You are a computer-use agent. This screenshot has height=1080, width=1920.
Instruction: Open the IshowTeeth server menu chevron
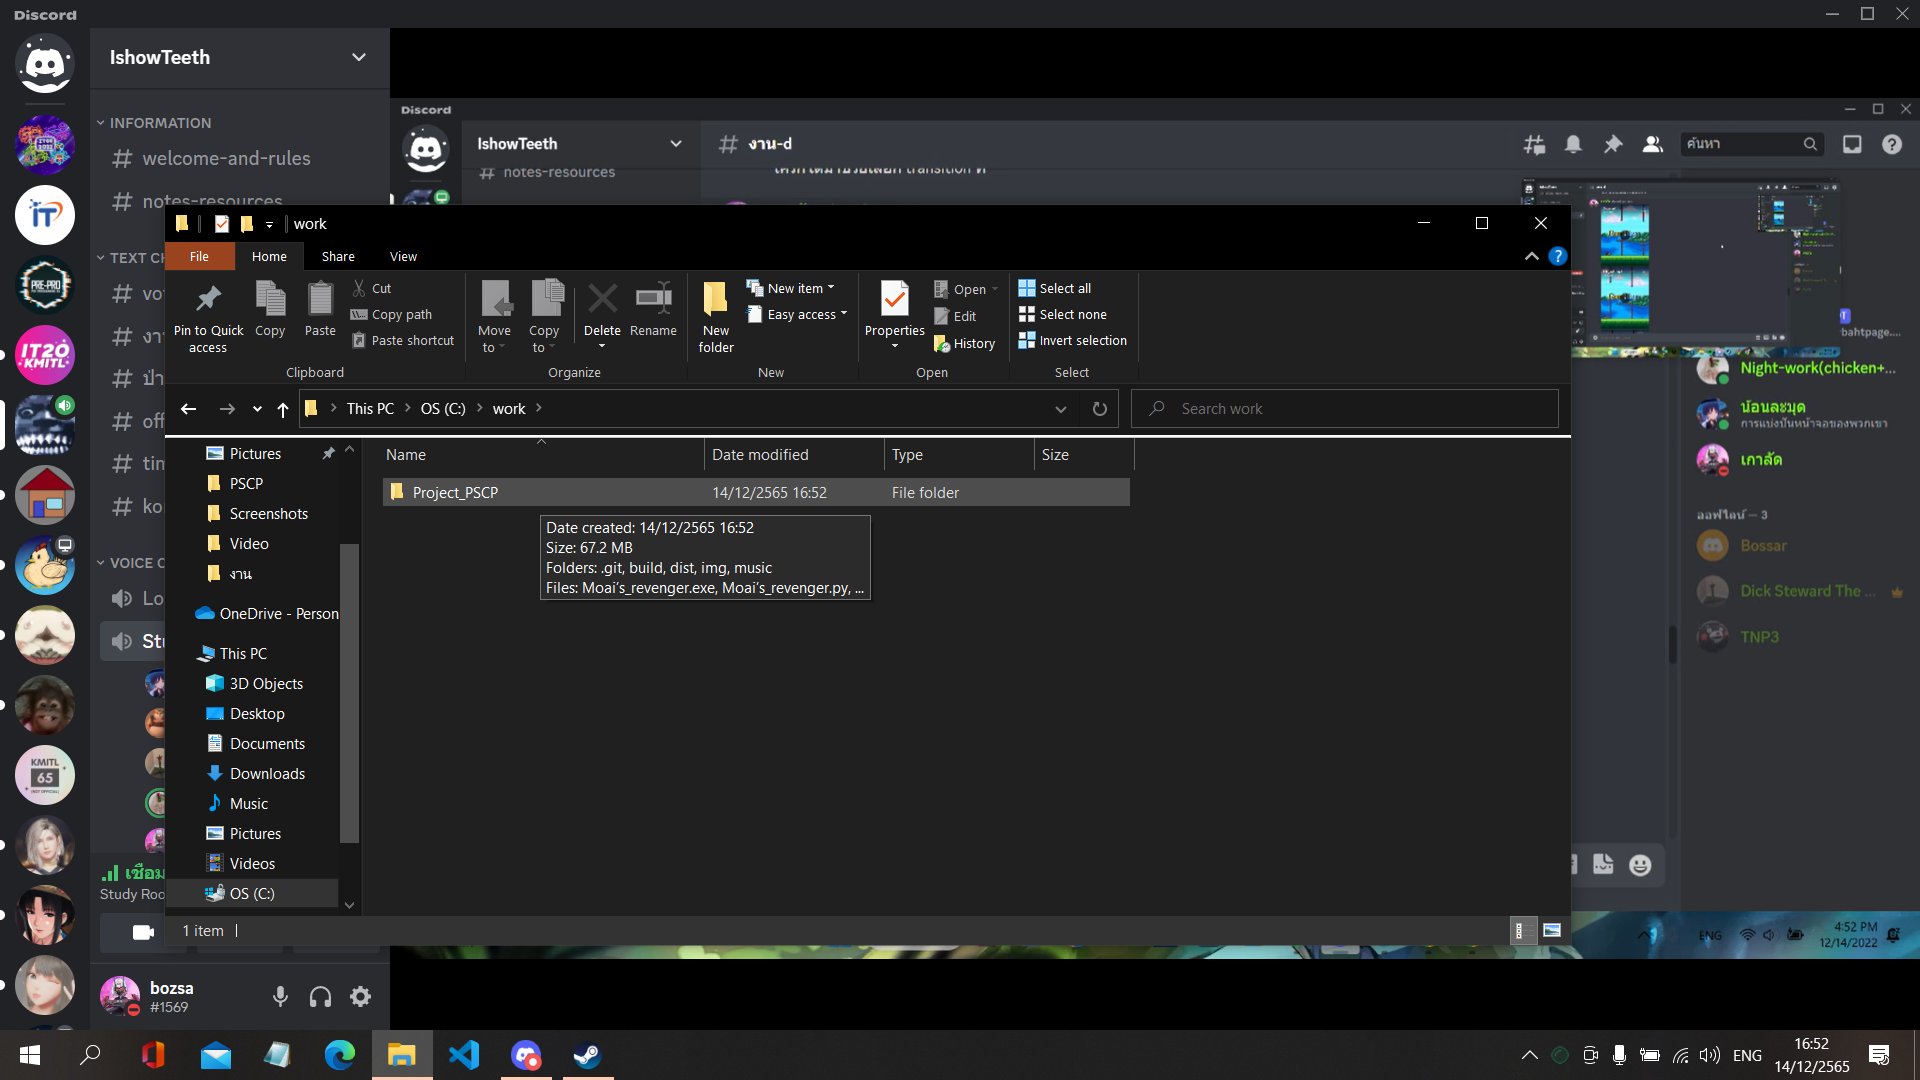point(358,57)
